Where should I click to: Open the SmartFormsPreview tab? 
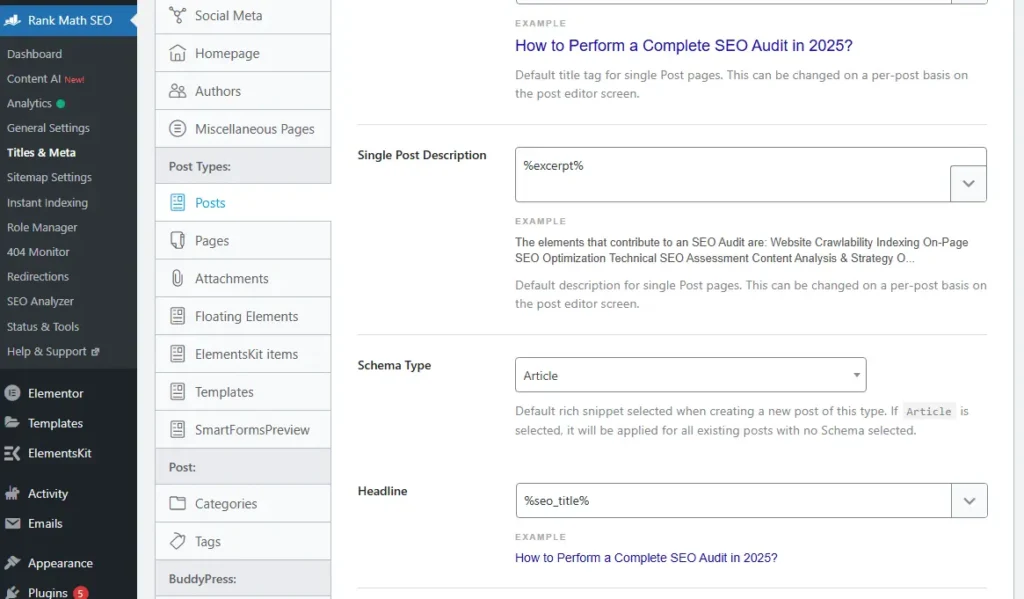243,430
